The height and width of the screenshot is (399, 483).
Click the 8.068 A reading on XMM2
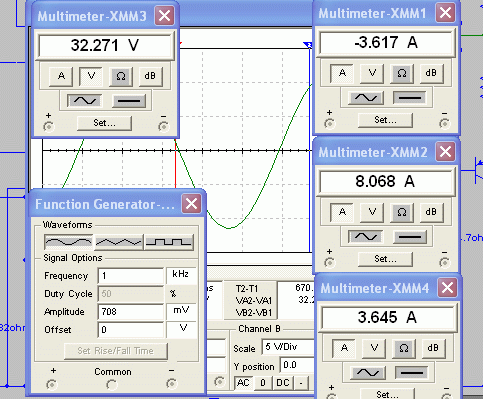385,181
